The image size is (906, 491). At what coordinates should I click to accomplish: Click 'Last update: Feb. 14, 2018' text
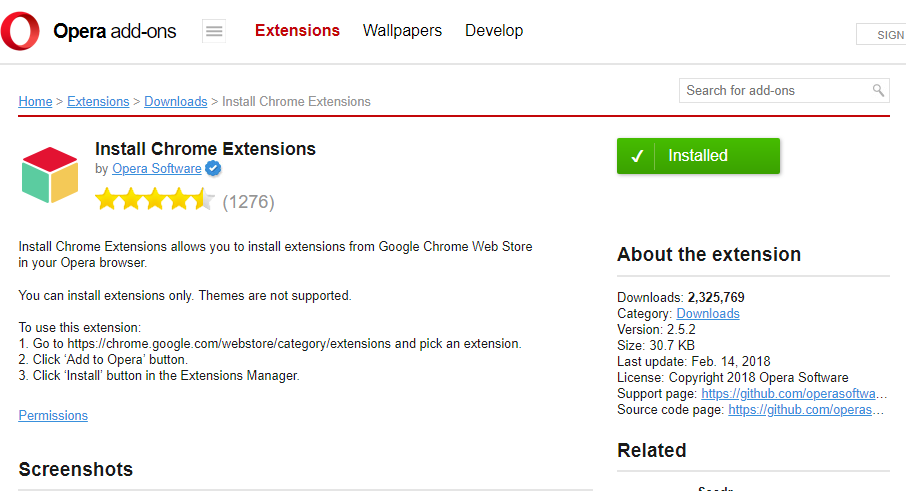694,362
